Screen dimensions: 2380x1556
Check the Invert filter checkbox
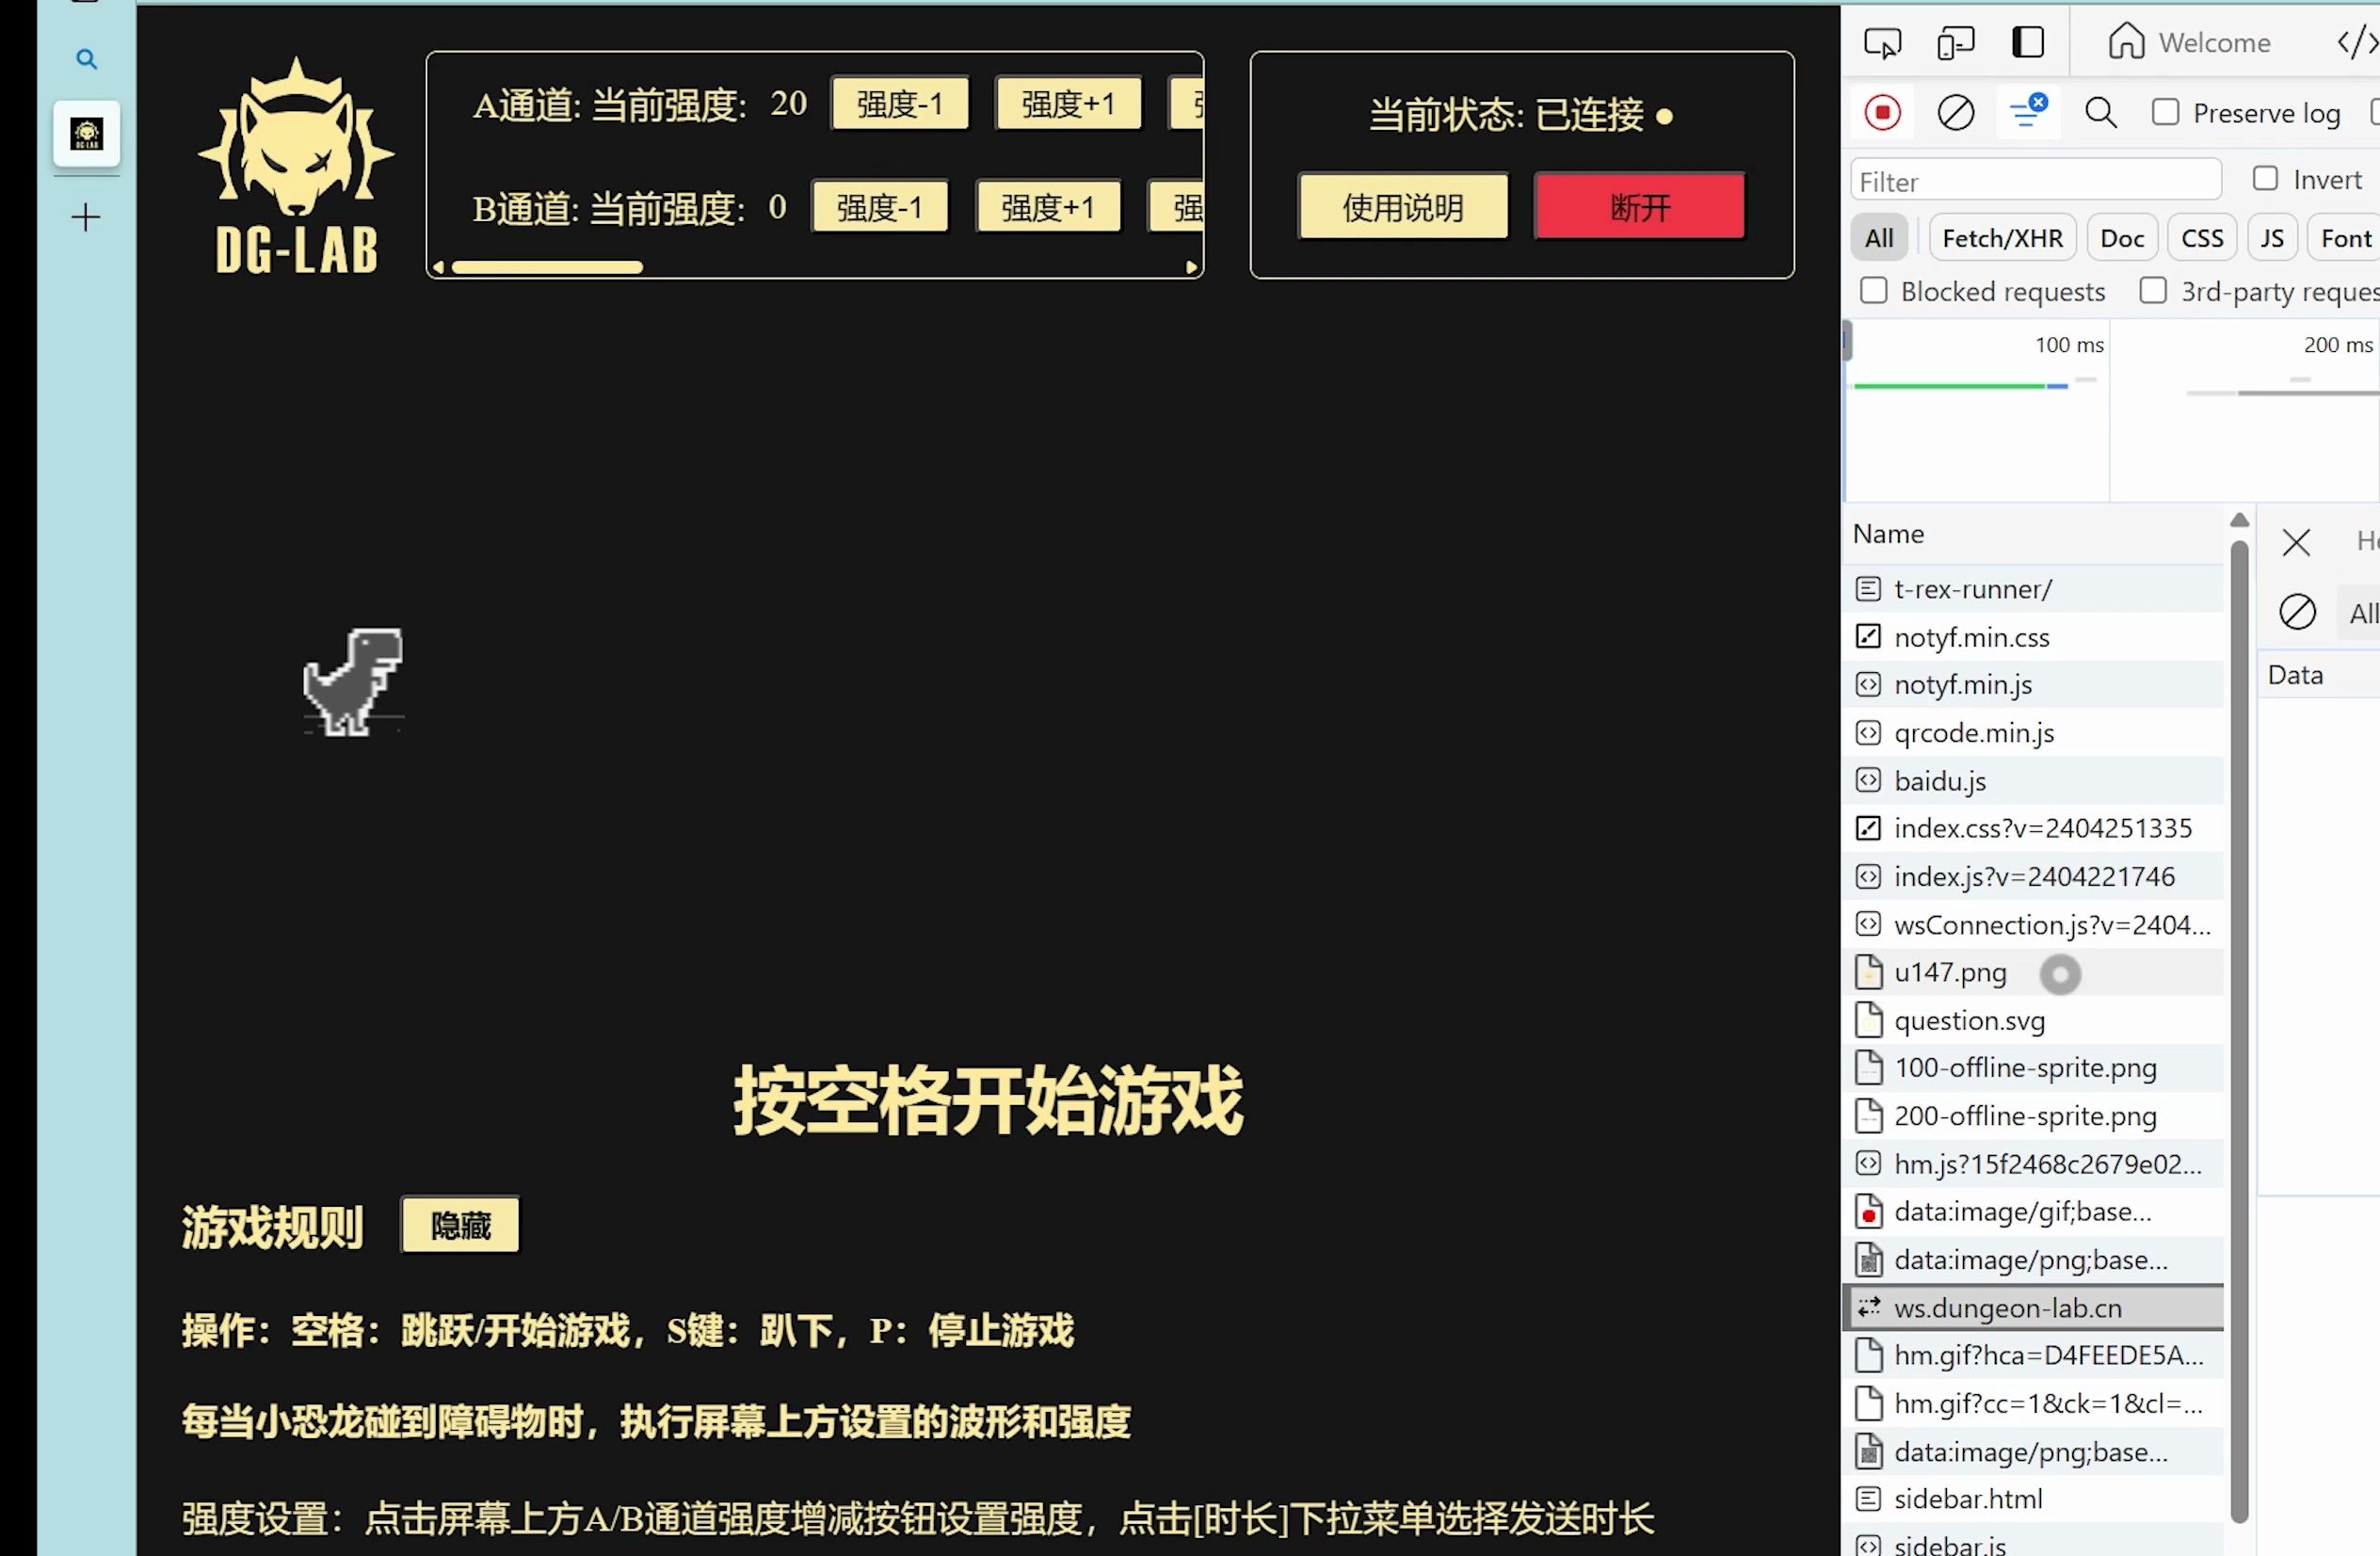[2265, 179]
